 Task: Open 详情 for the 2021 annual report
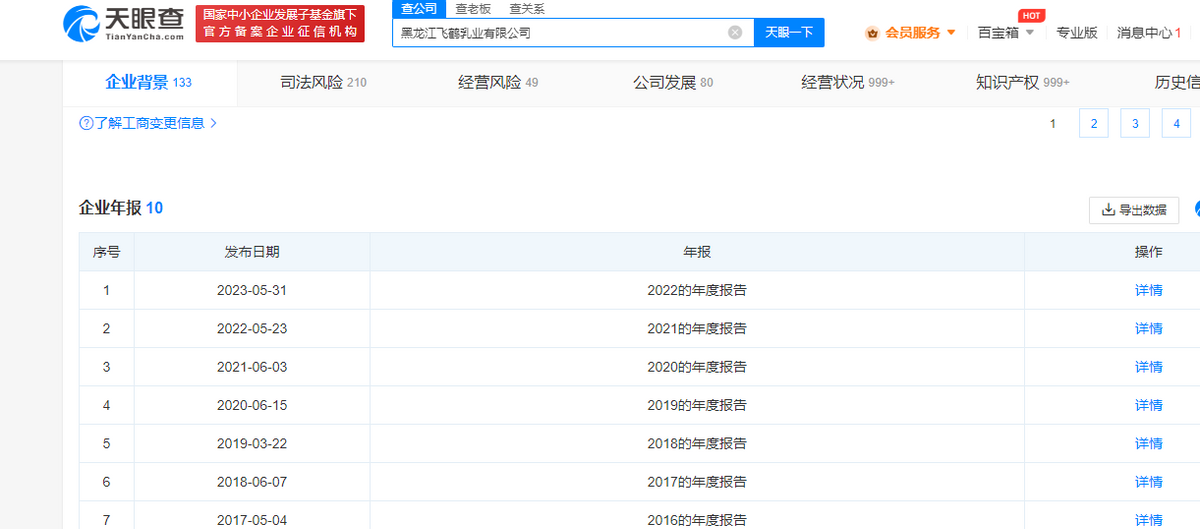tap(1148, 328)
